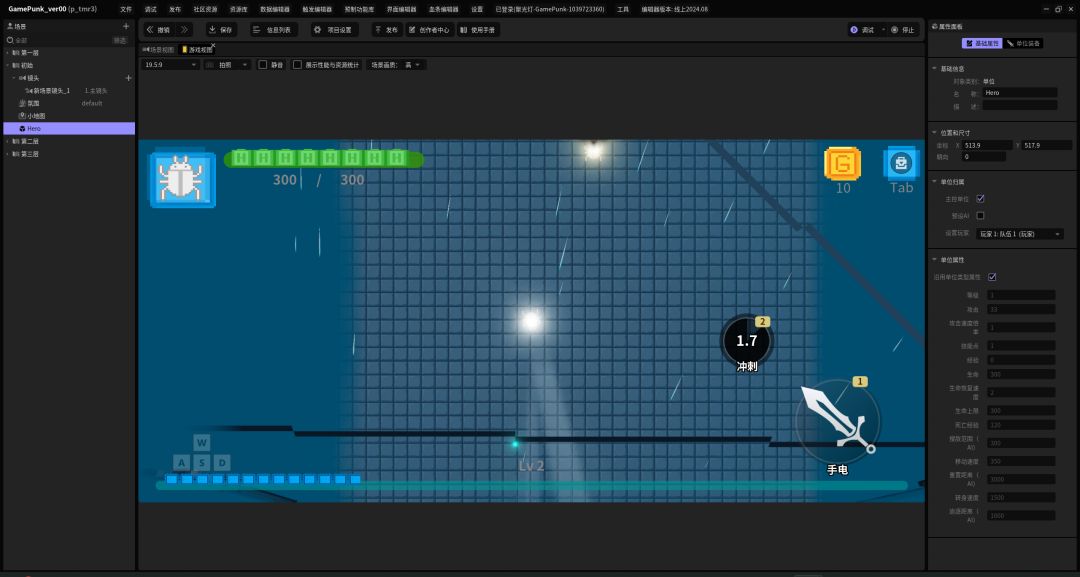This screenshot has width=1080, height=577.
Task: Expand the 第一层 tree node
Action: pos(8,52)
